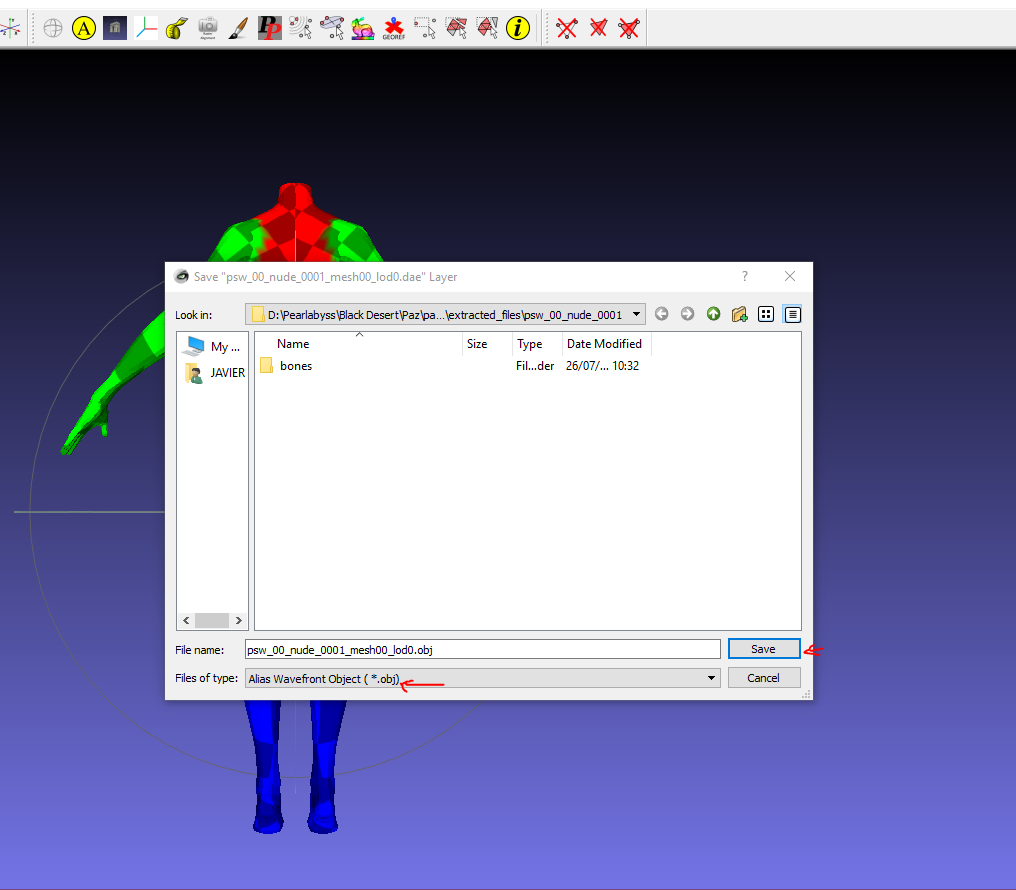Expand the 'Look in' path dropdown
The image size is (1016, 890).
pos(637,314)
